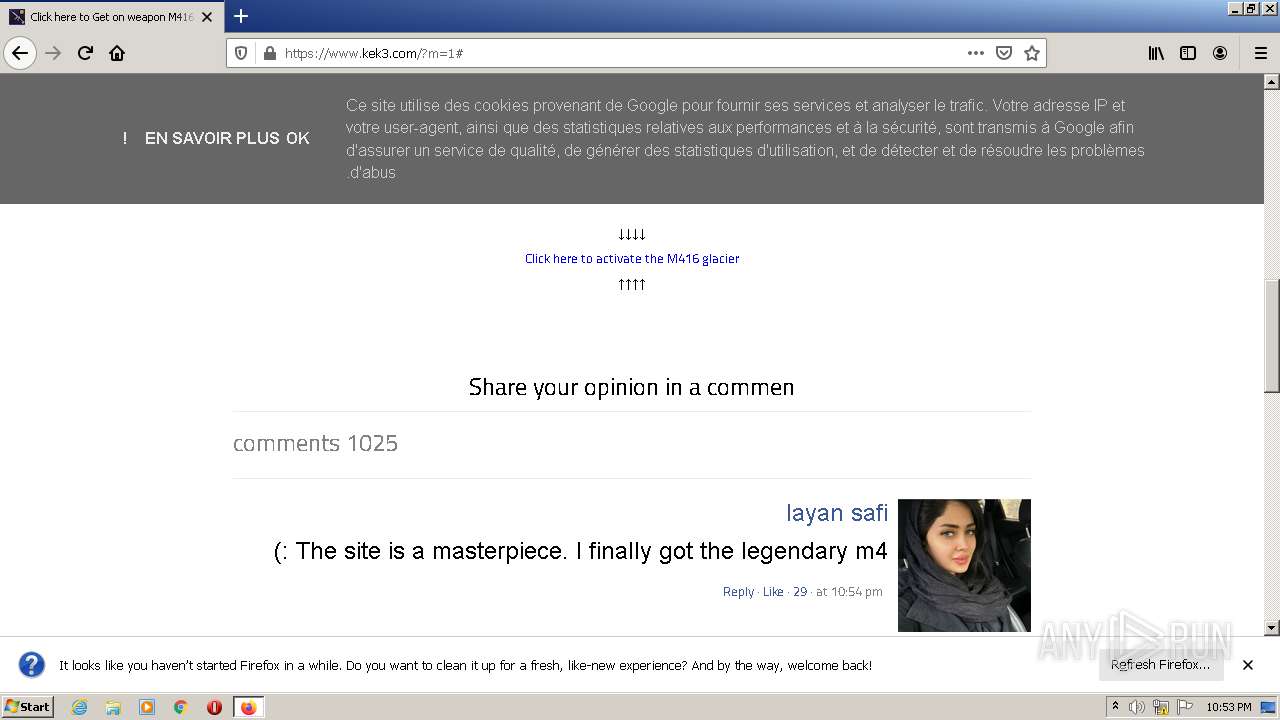Click here to activate M416 glacier
The width and height of the screenshot is (1280, 720).
[x=632, y=258]
